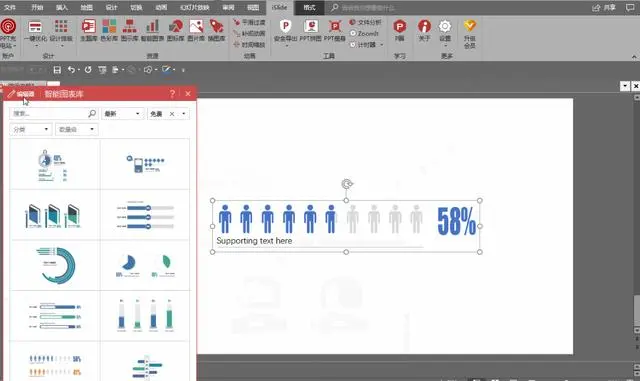Switch to the 幻灯片放映 tab
This screenshot has height=381, width=640.
click(x=195, y=7)
